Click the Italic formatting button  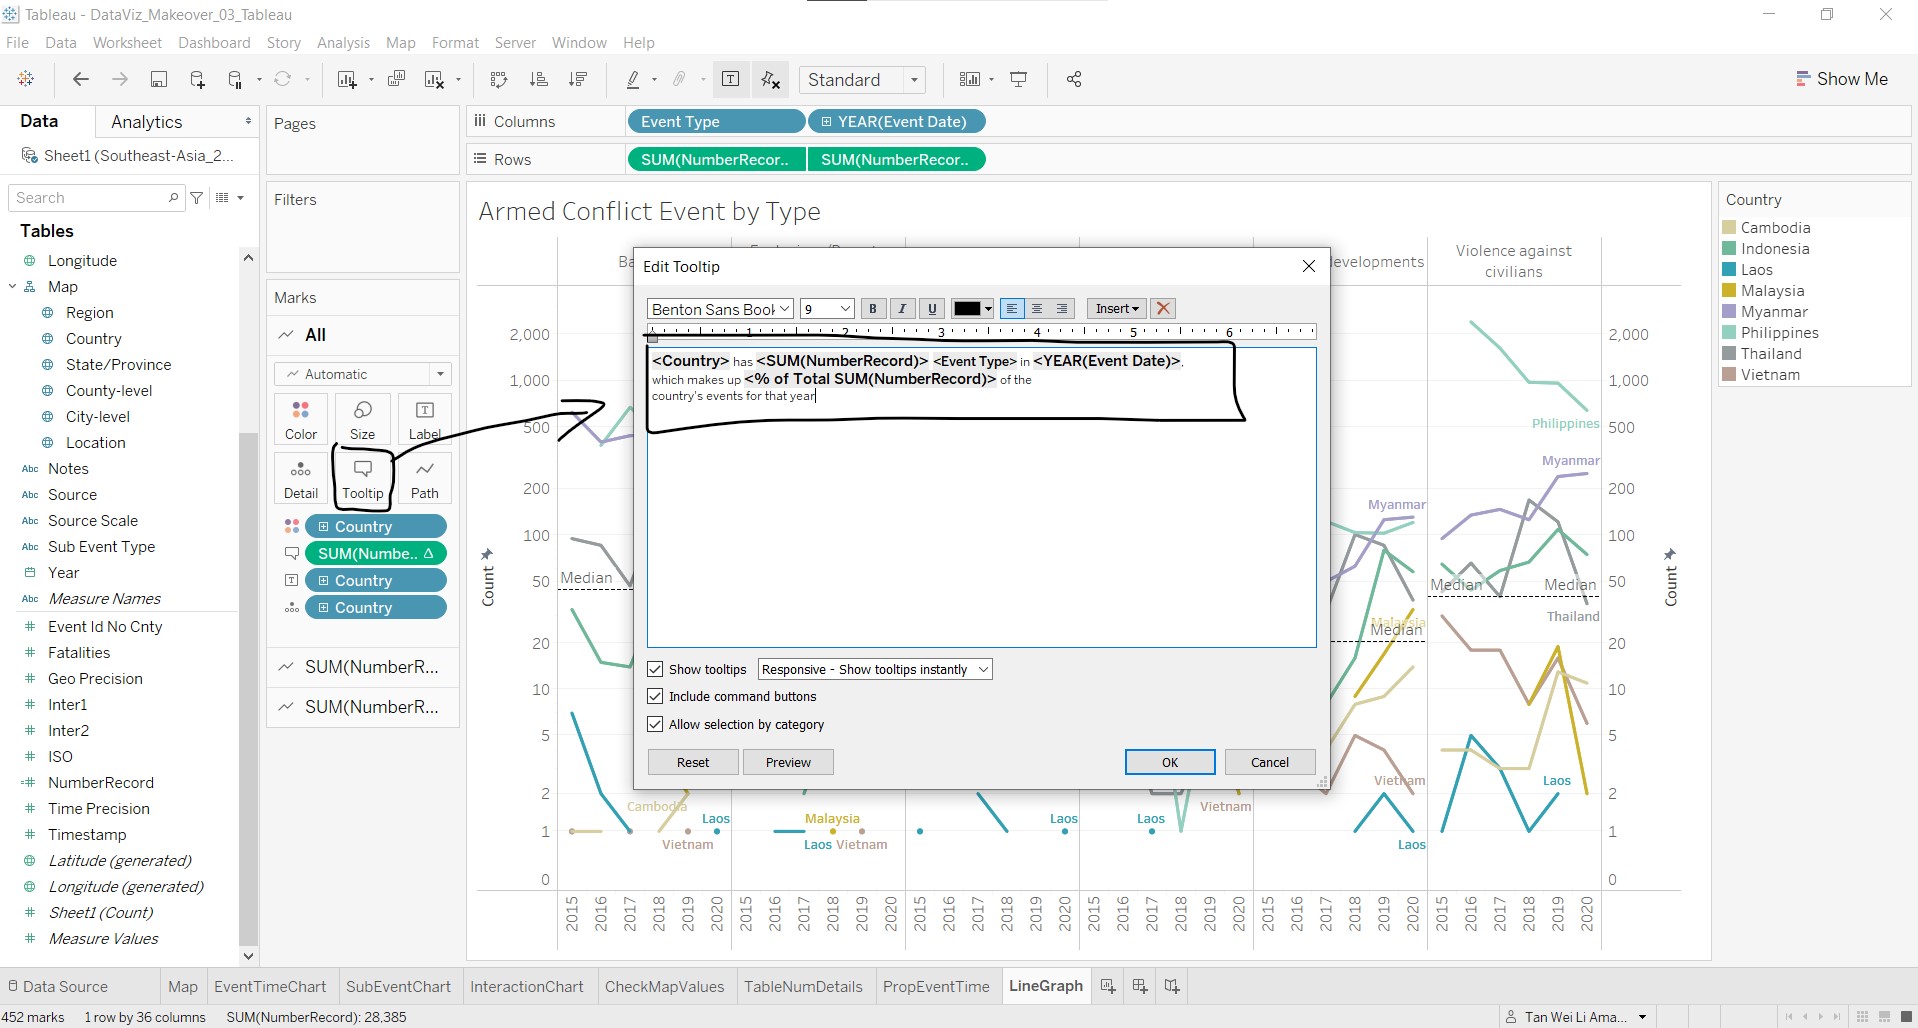(902, 309)
